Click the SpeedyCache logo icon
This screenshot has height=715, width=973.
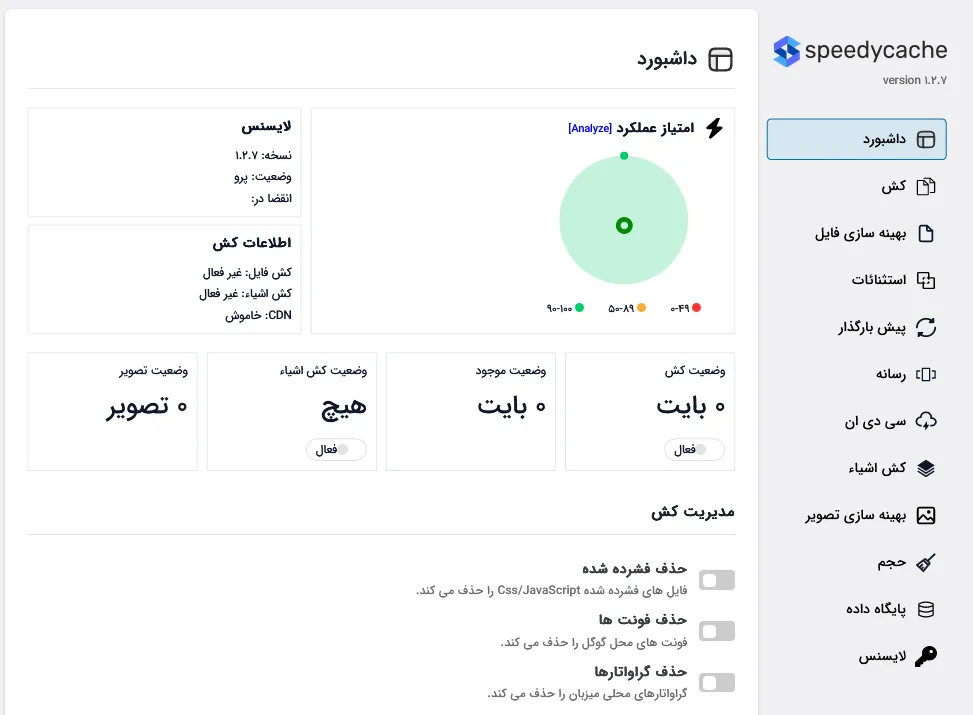point(786,51)
